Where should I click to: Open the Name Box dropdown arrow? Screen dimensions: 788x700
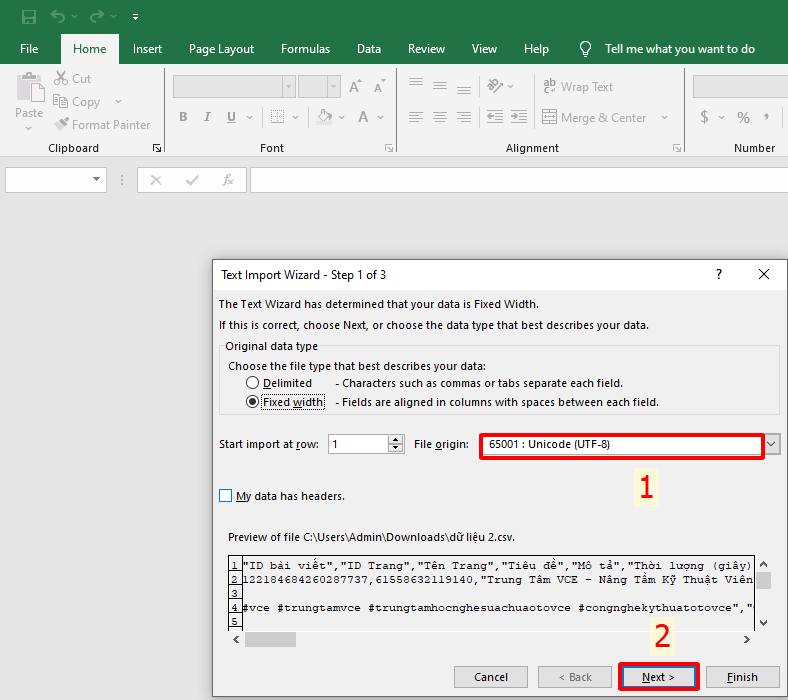coord(96,179)
